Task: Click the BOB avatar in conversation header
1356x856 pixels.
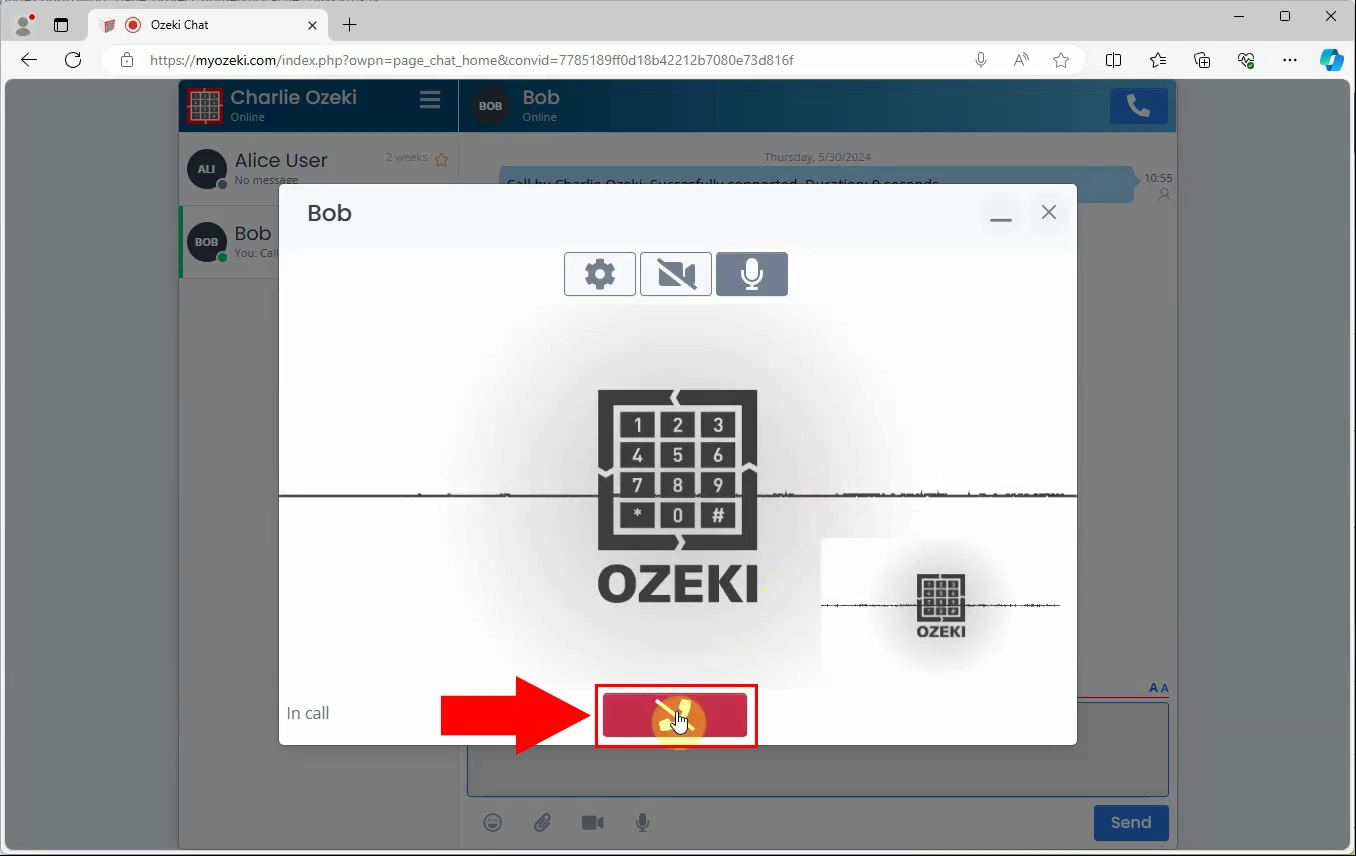Action: 490,105
